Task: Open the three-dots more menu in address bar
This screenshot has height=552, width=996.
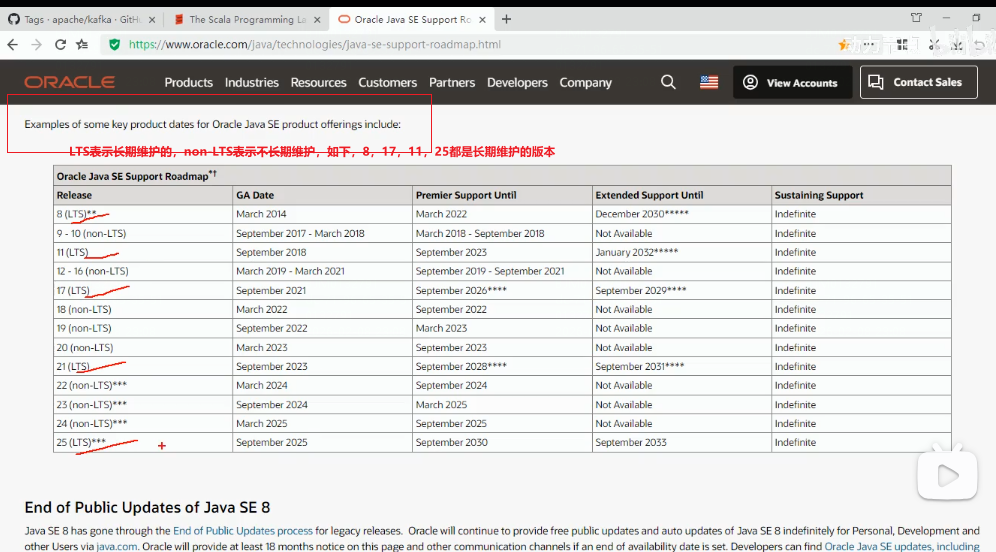Action: [869, 44]
